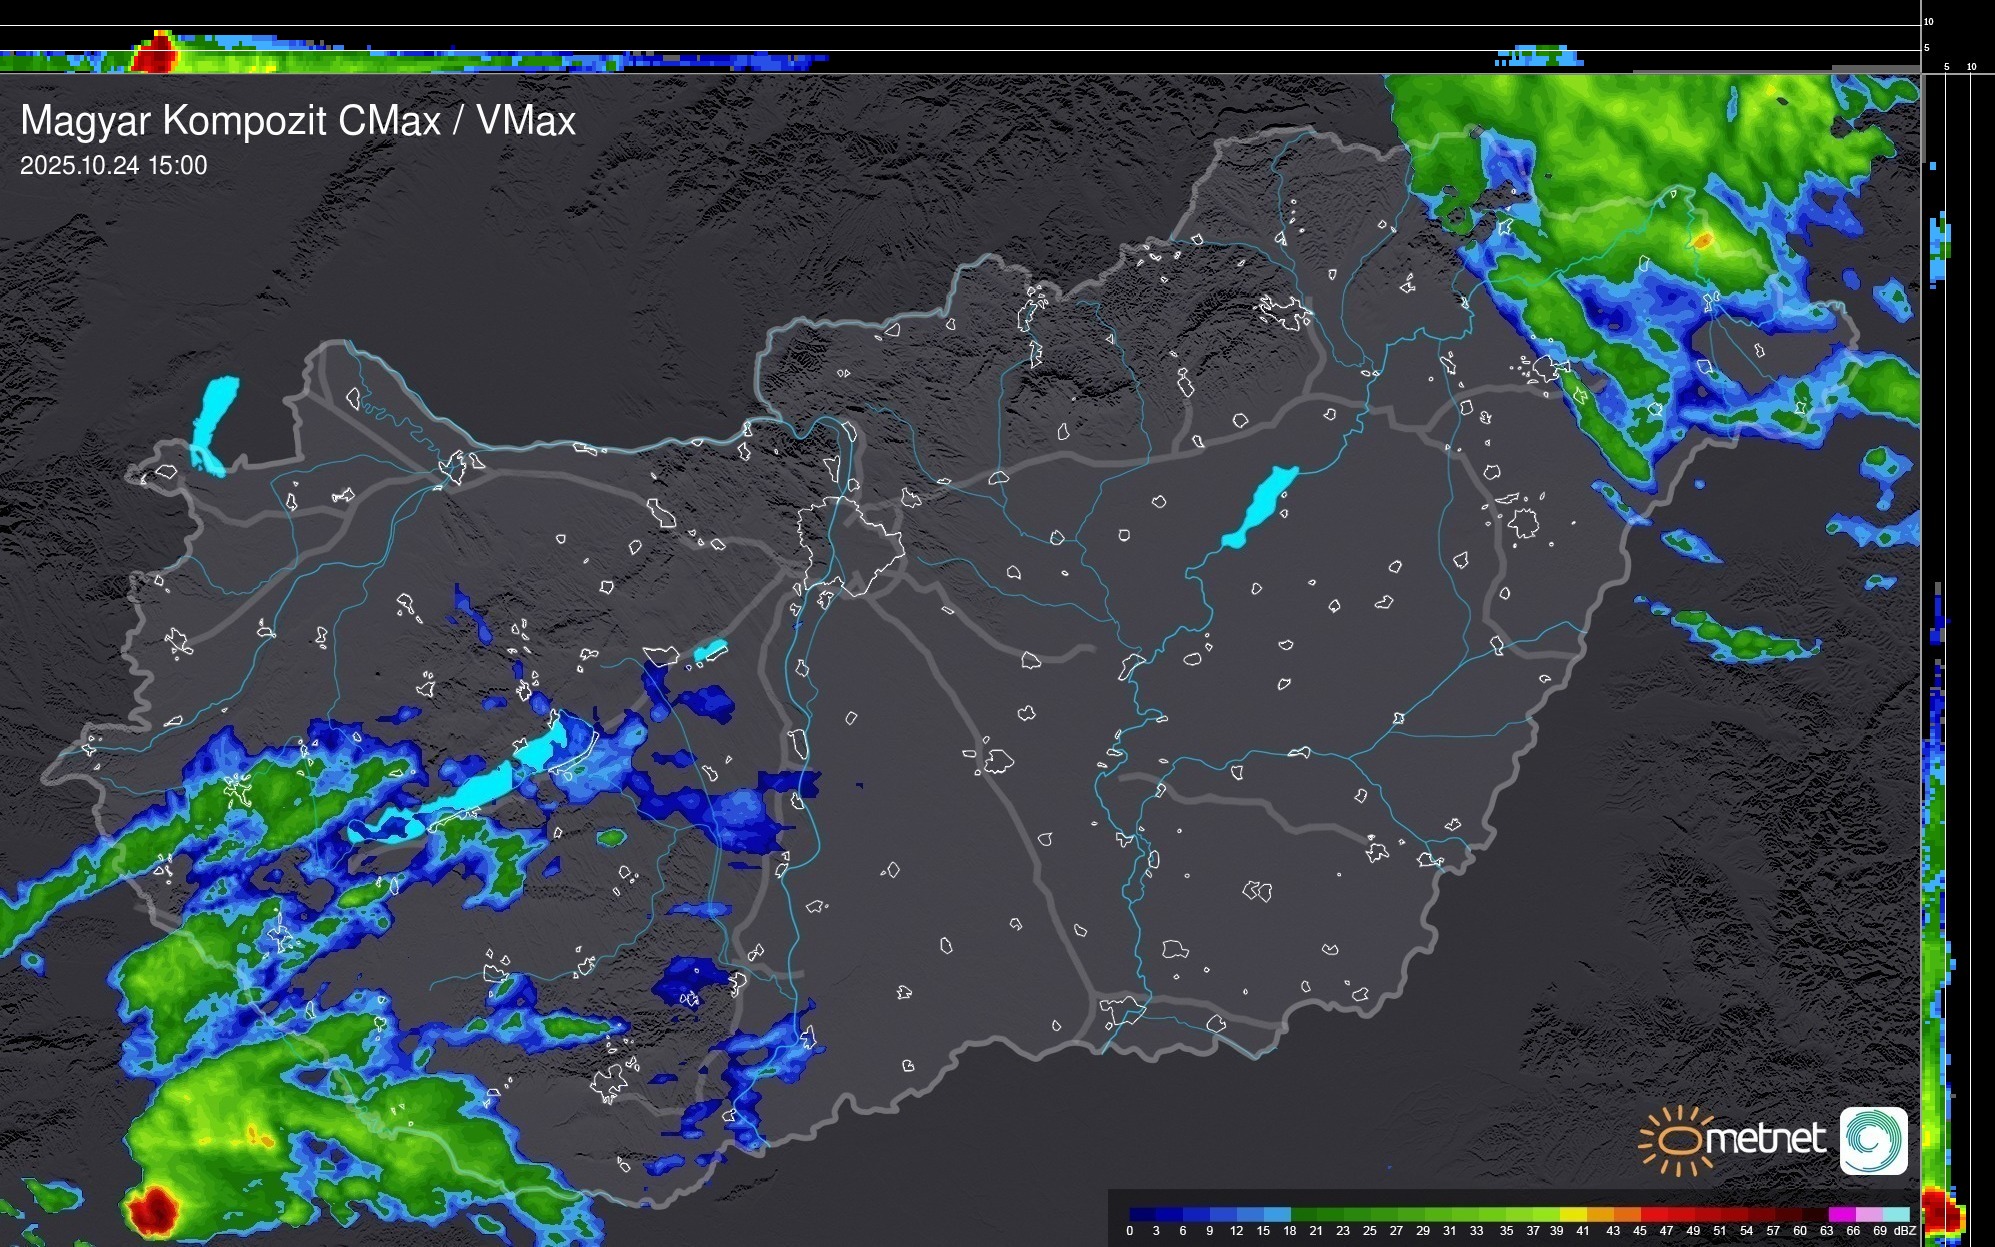Click the Budapest city outline on the map
Image resolution: width=1995 pixels, height=1247 pixels.
[x=850, y=545]
